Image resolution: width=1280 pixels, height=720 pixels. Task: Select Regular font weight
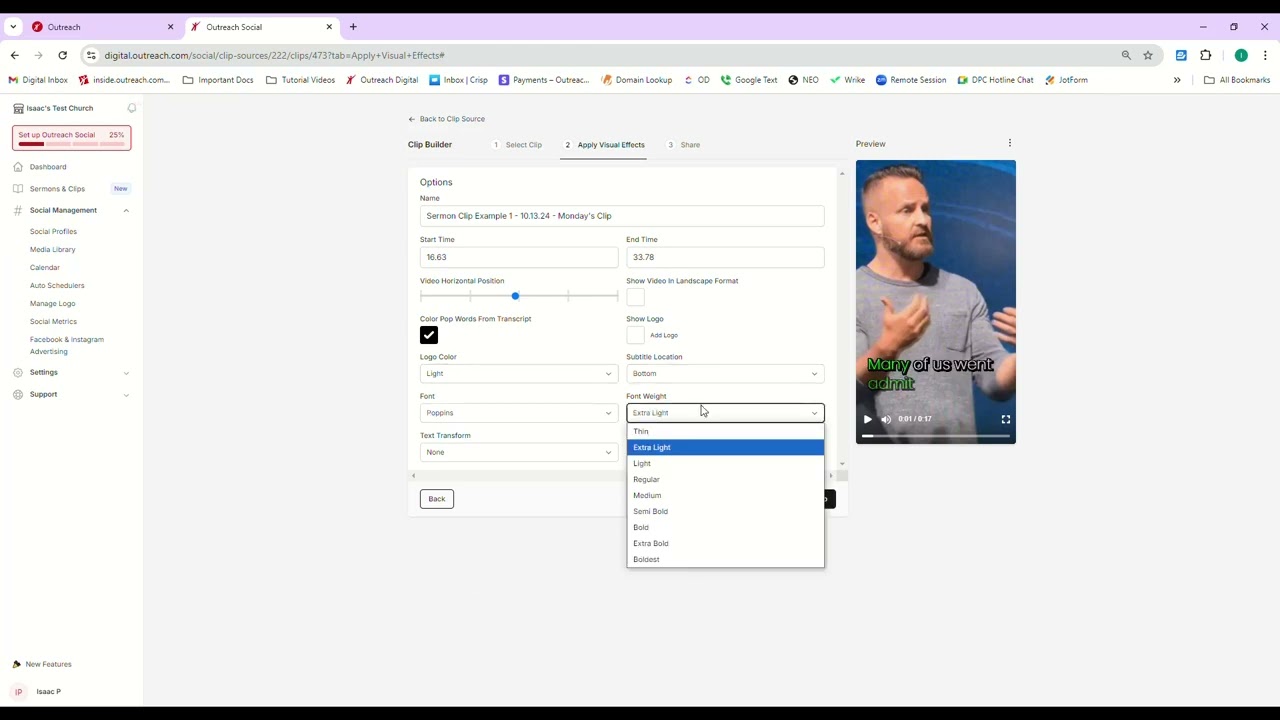click(725, 479)
